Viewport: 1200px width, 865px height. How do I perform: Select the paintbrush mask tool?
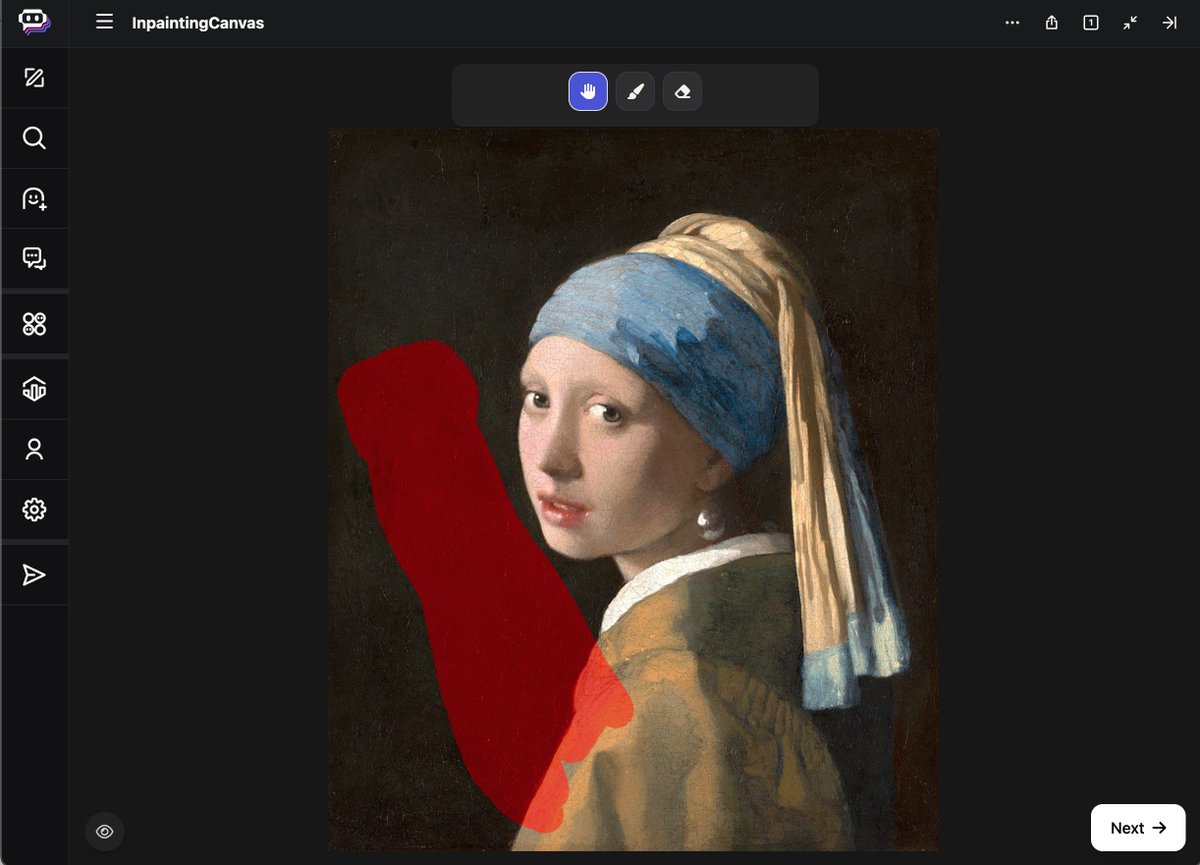tap(635, 92)
